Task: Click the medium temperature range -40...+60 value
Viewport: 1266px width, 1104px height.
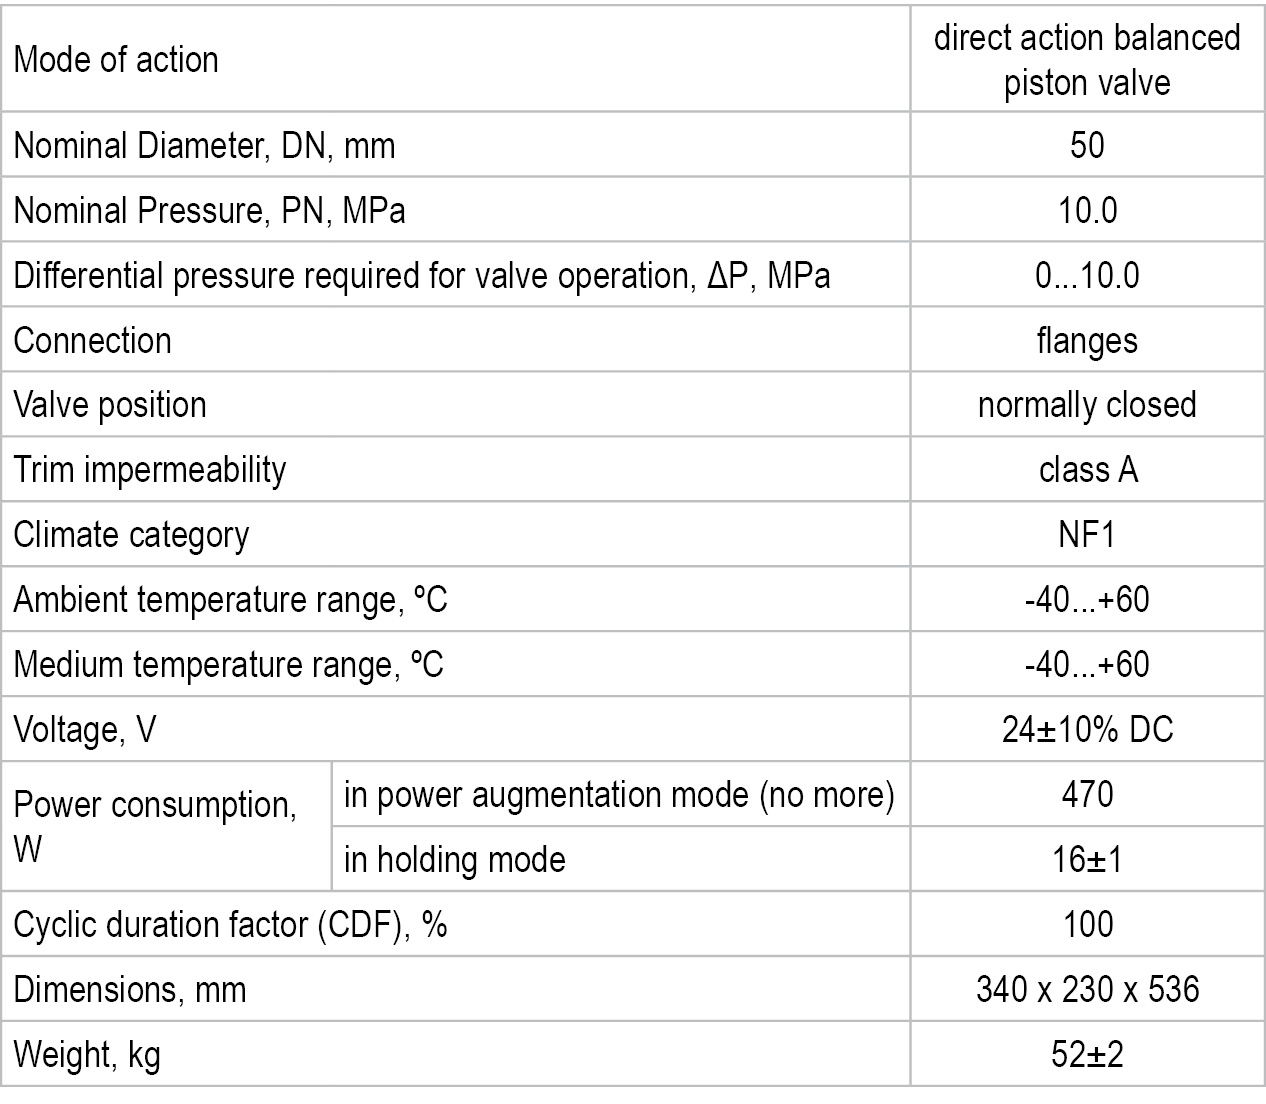Action: point(1087,665)
